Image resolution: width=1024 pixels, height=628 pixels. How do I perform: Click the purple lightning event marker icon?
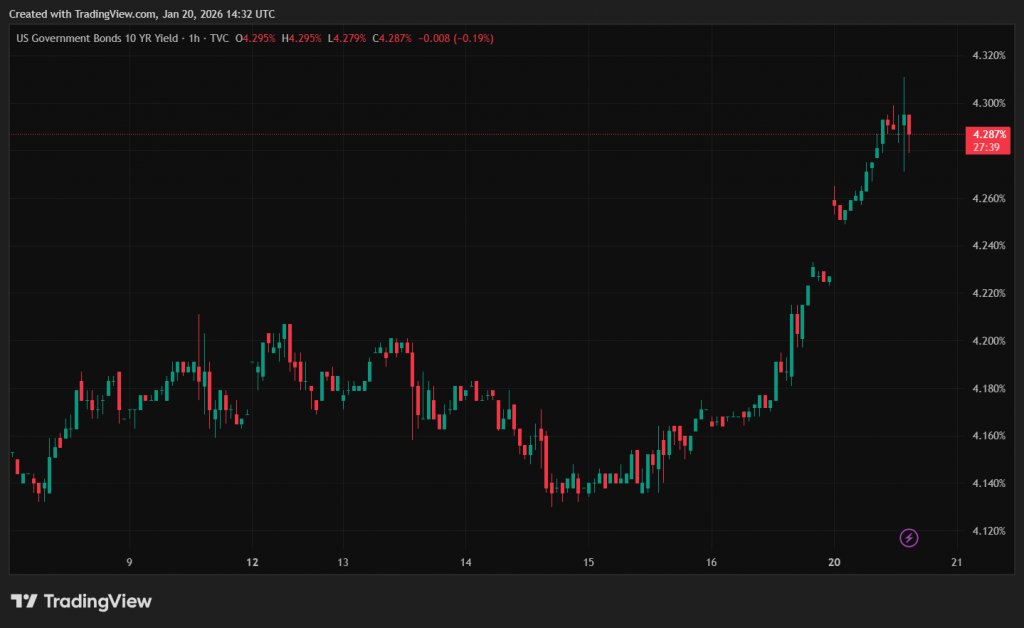(x=909, y=538)
